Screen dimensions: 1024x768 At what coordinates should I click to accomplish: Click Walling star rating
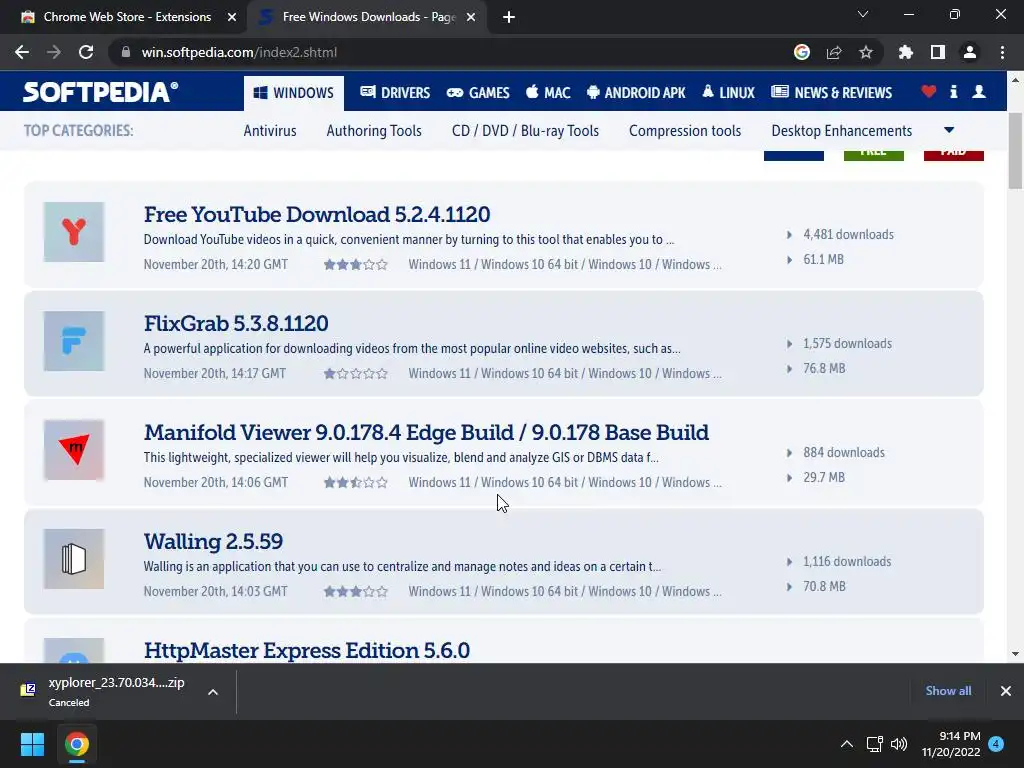[x=356, y=592]
